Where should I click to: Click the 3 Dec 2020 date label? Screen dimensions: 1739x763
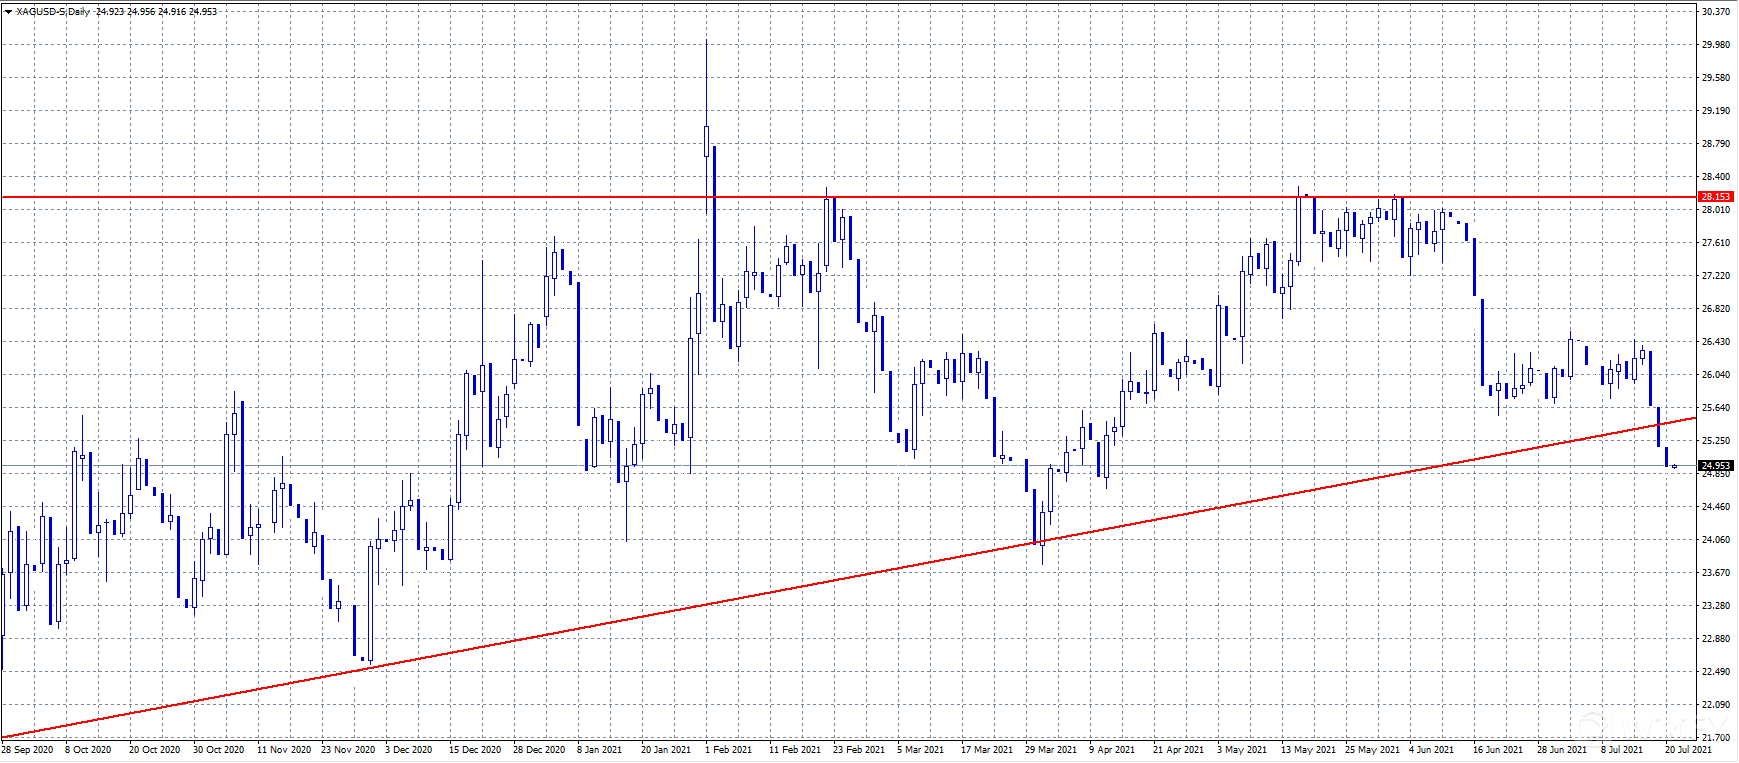point(409,750)
